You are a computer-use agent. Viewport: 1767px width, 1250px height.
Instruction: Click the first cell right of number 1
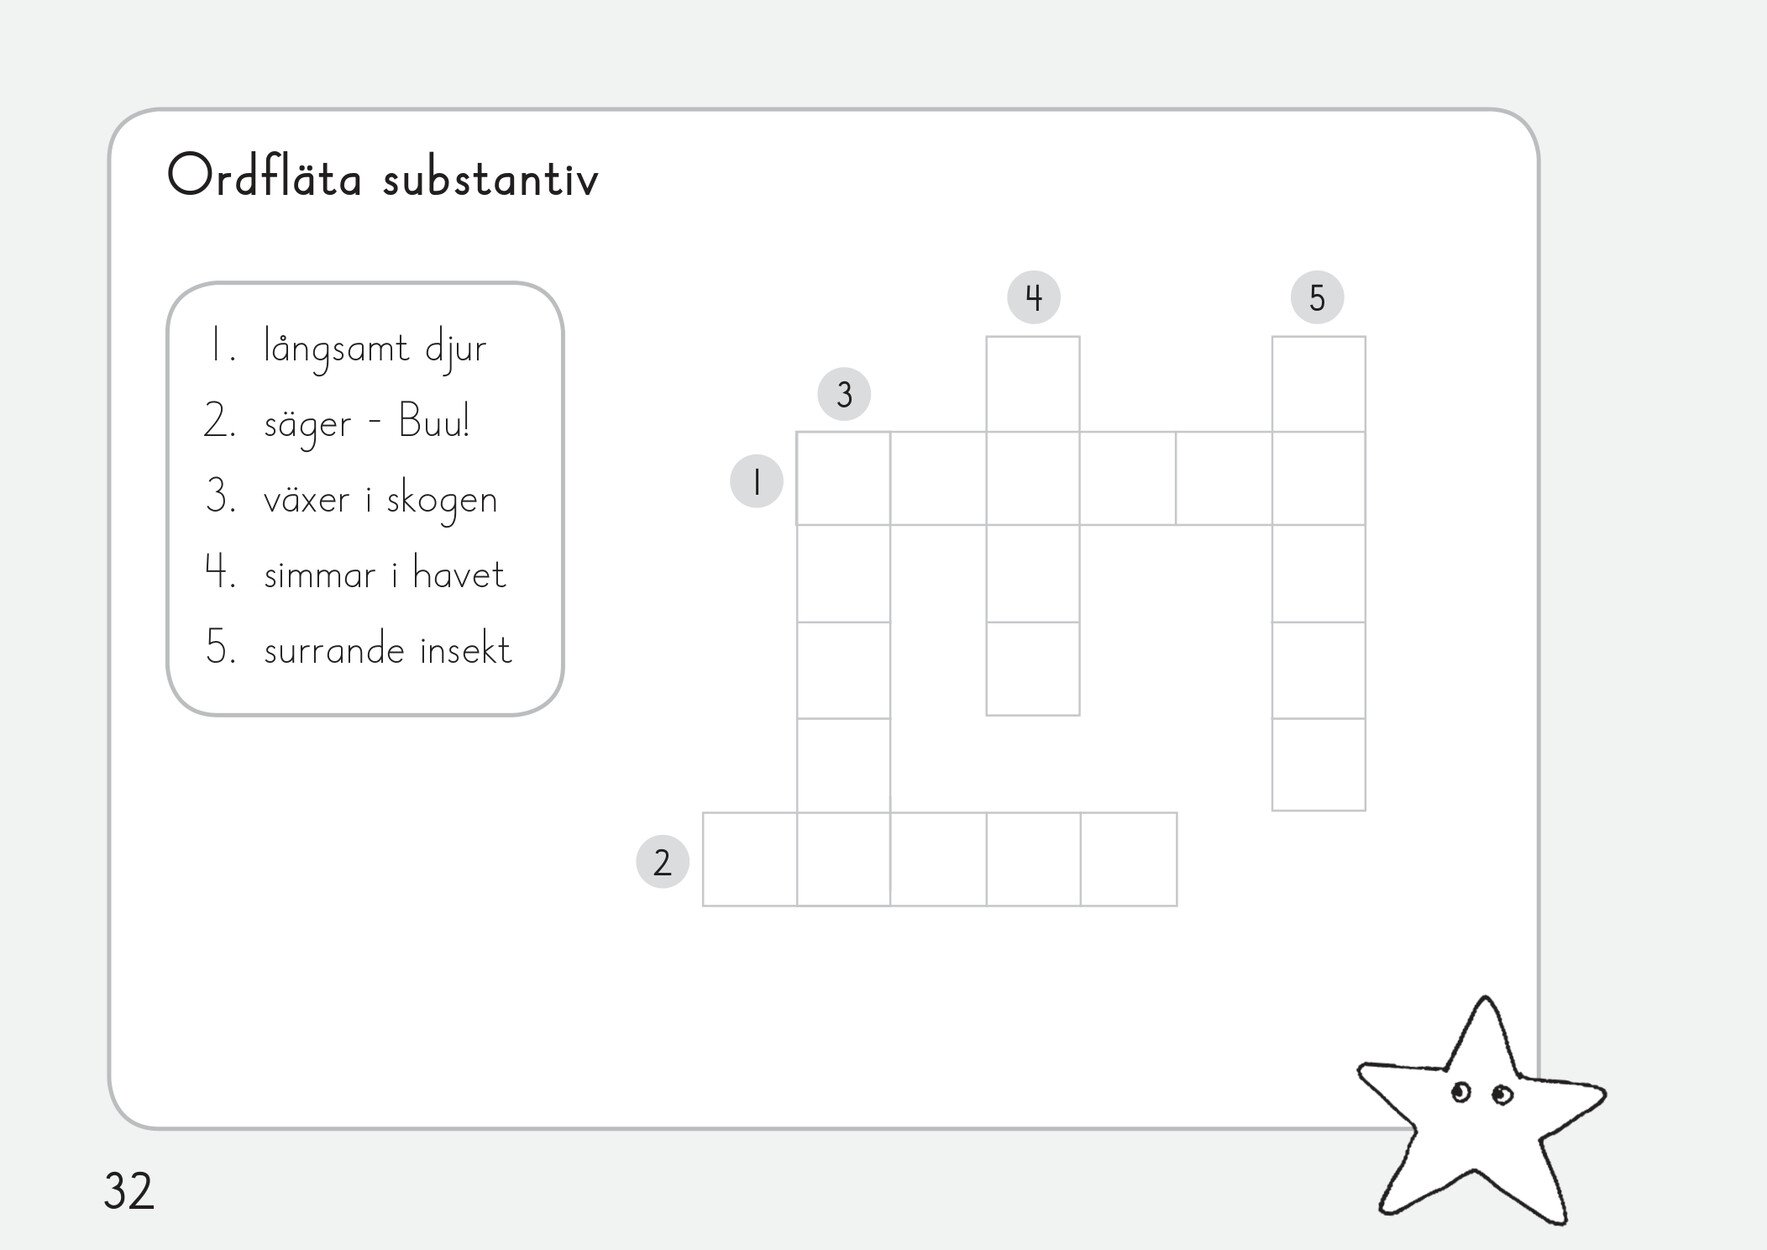pos(843,479)
